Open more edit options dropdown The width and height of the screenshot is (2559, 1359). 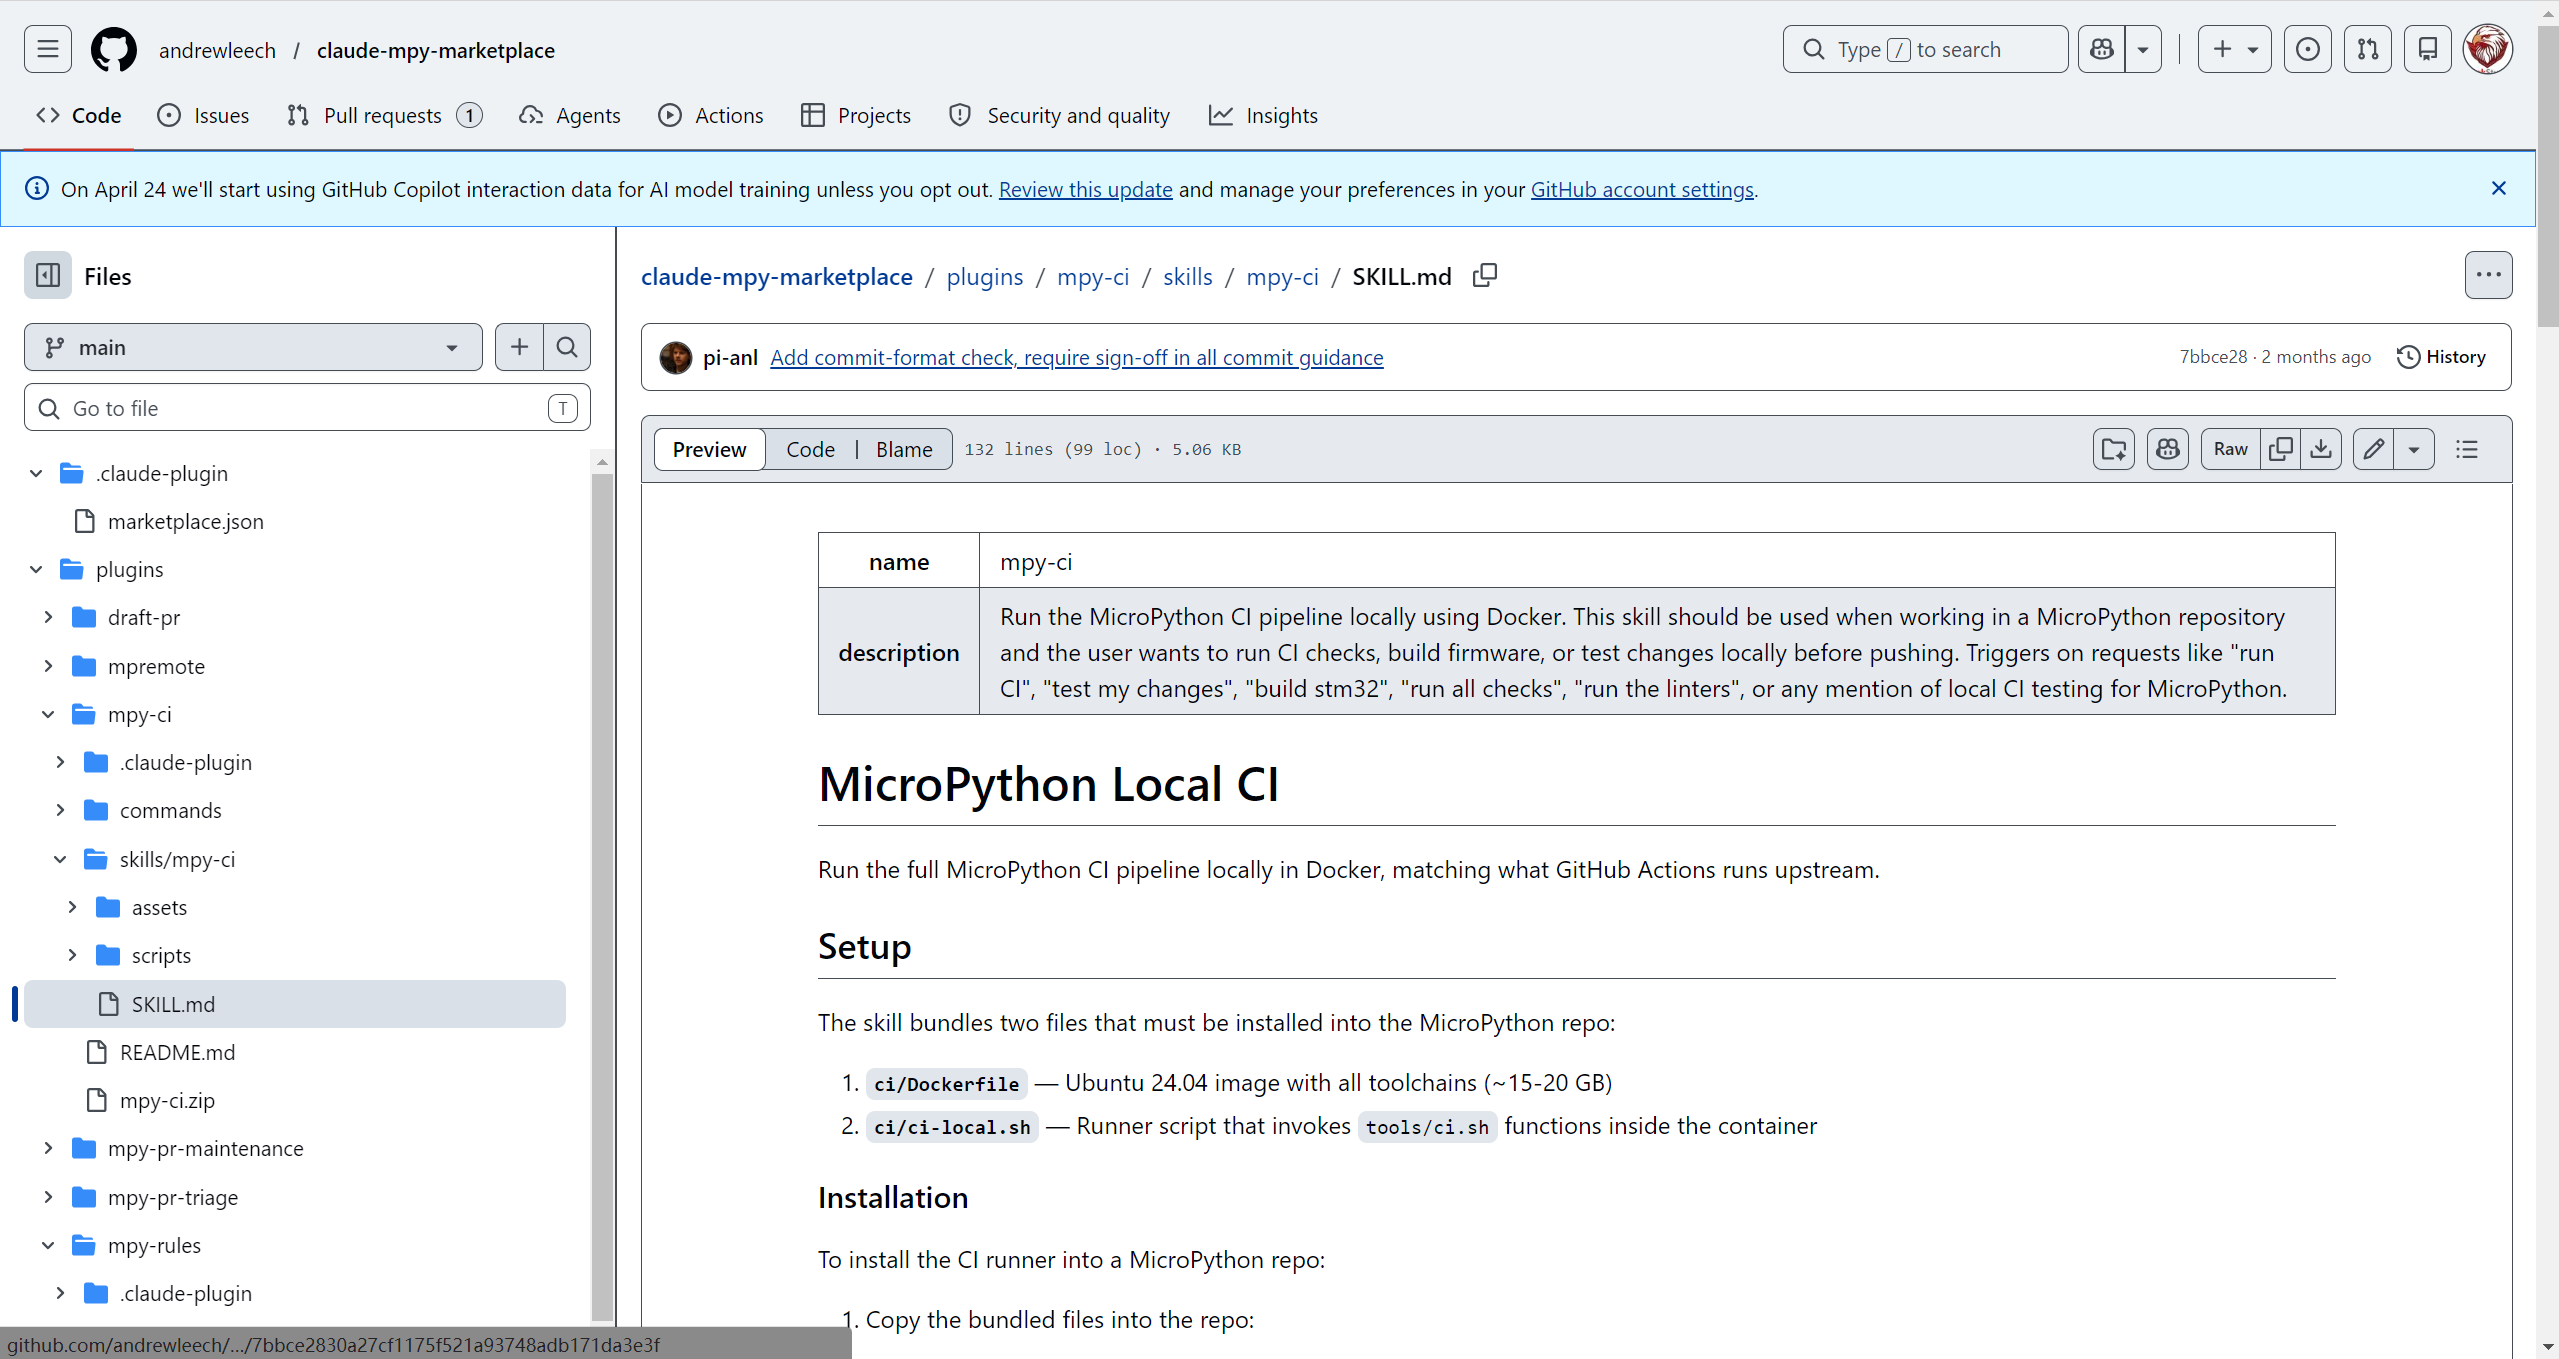tap(2414, 449)
